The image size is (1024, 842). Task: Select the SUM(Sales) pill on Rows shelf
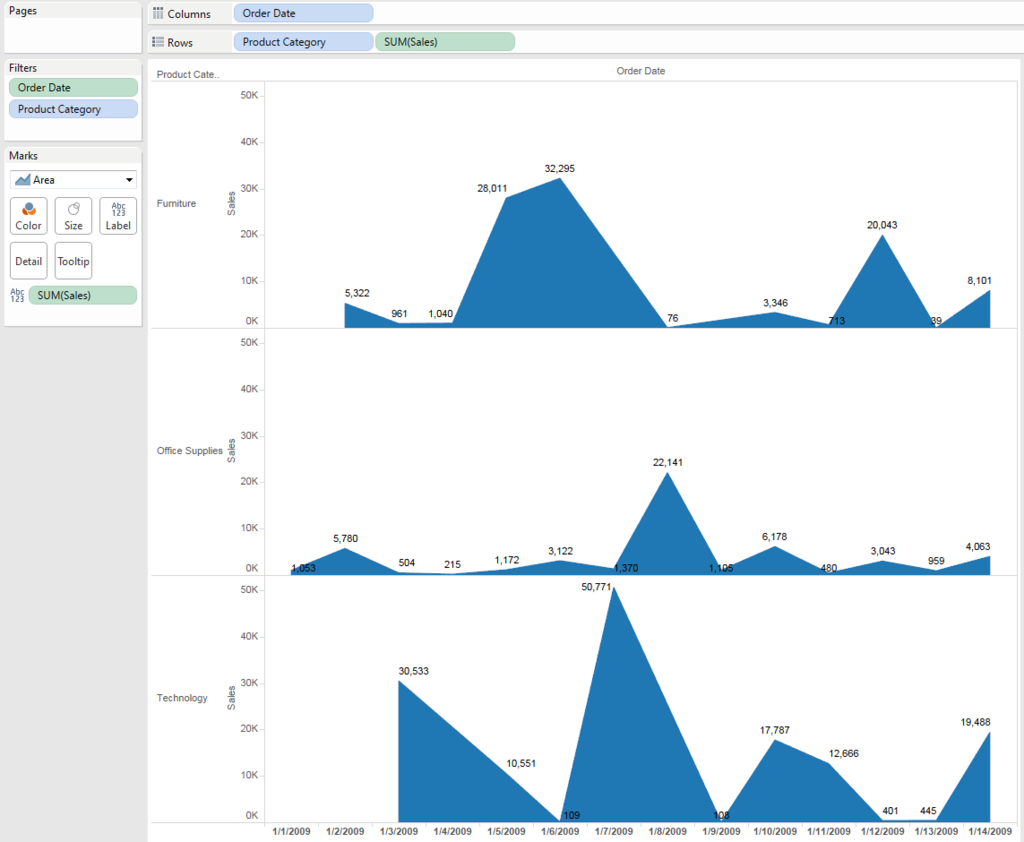445,42
